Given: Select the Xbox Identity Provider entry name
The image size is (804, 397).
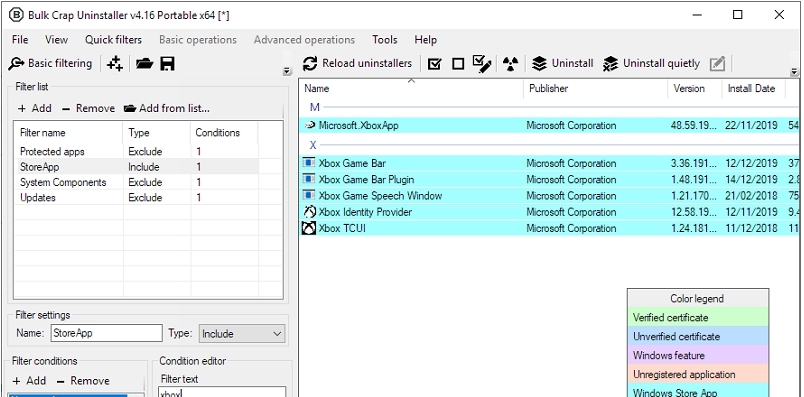Looking at the screenshot, I should pos(365,212).
